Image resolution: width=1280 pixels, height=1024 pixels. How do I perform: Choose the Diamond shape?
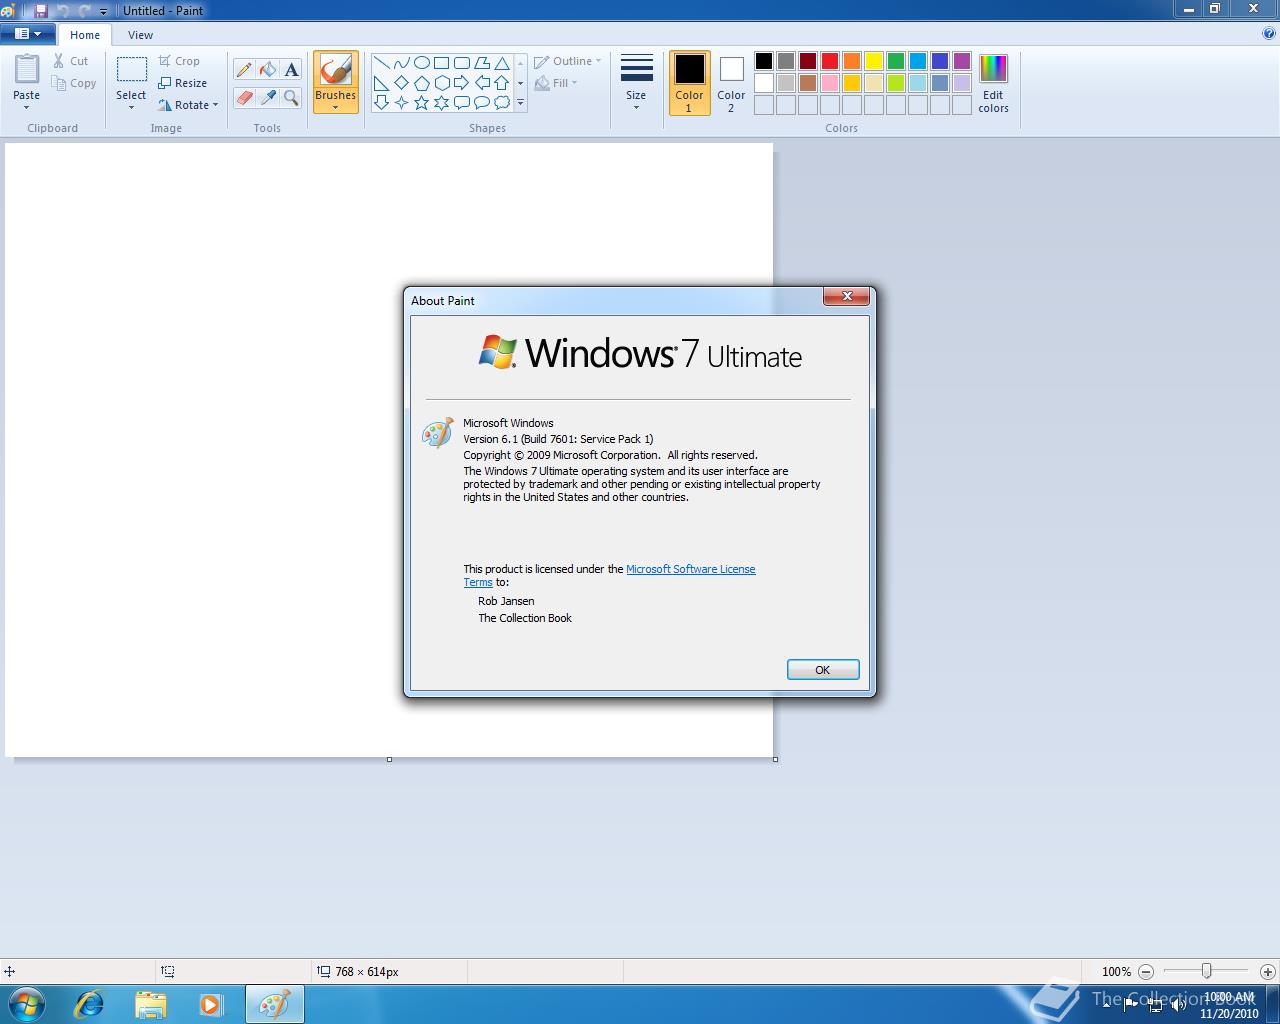(x=401, y=83)
